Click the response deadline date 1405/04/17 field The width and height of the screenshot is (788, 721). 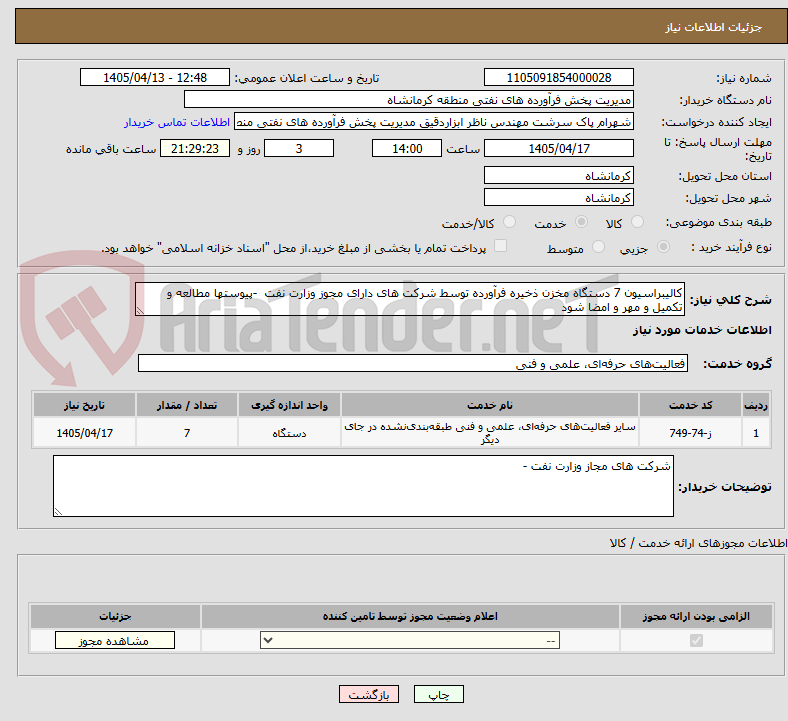pyautogui.click(x=558, y=148)
